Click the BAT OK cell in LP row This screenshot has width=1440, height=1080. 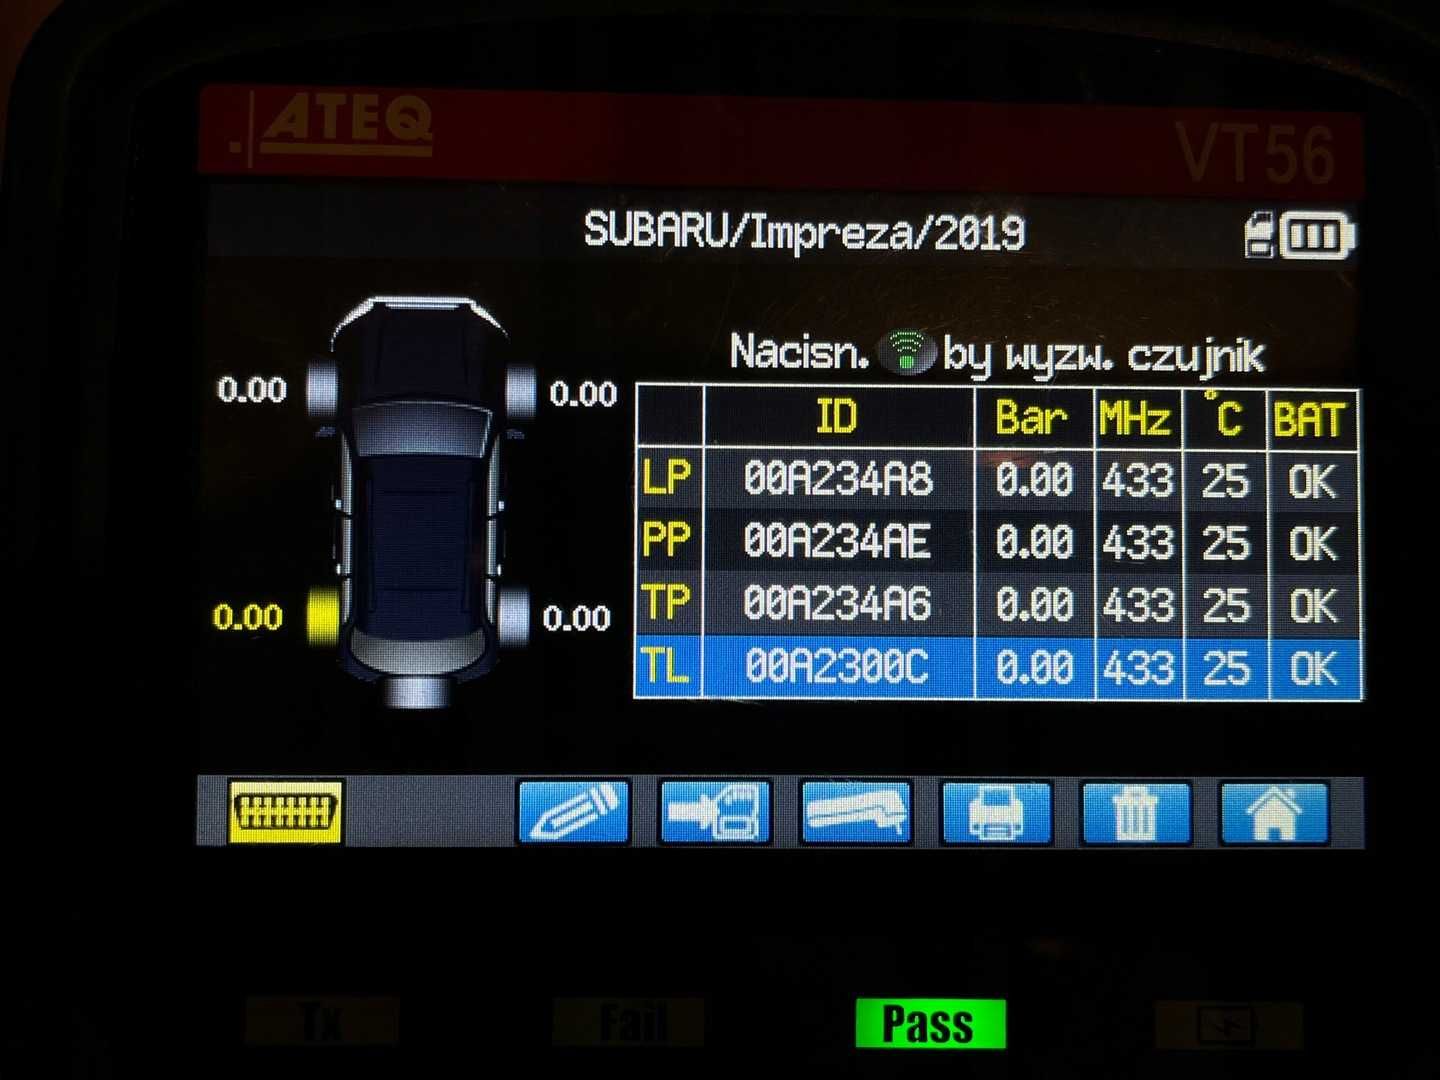click(1313, 481)
